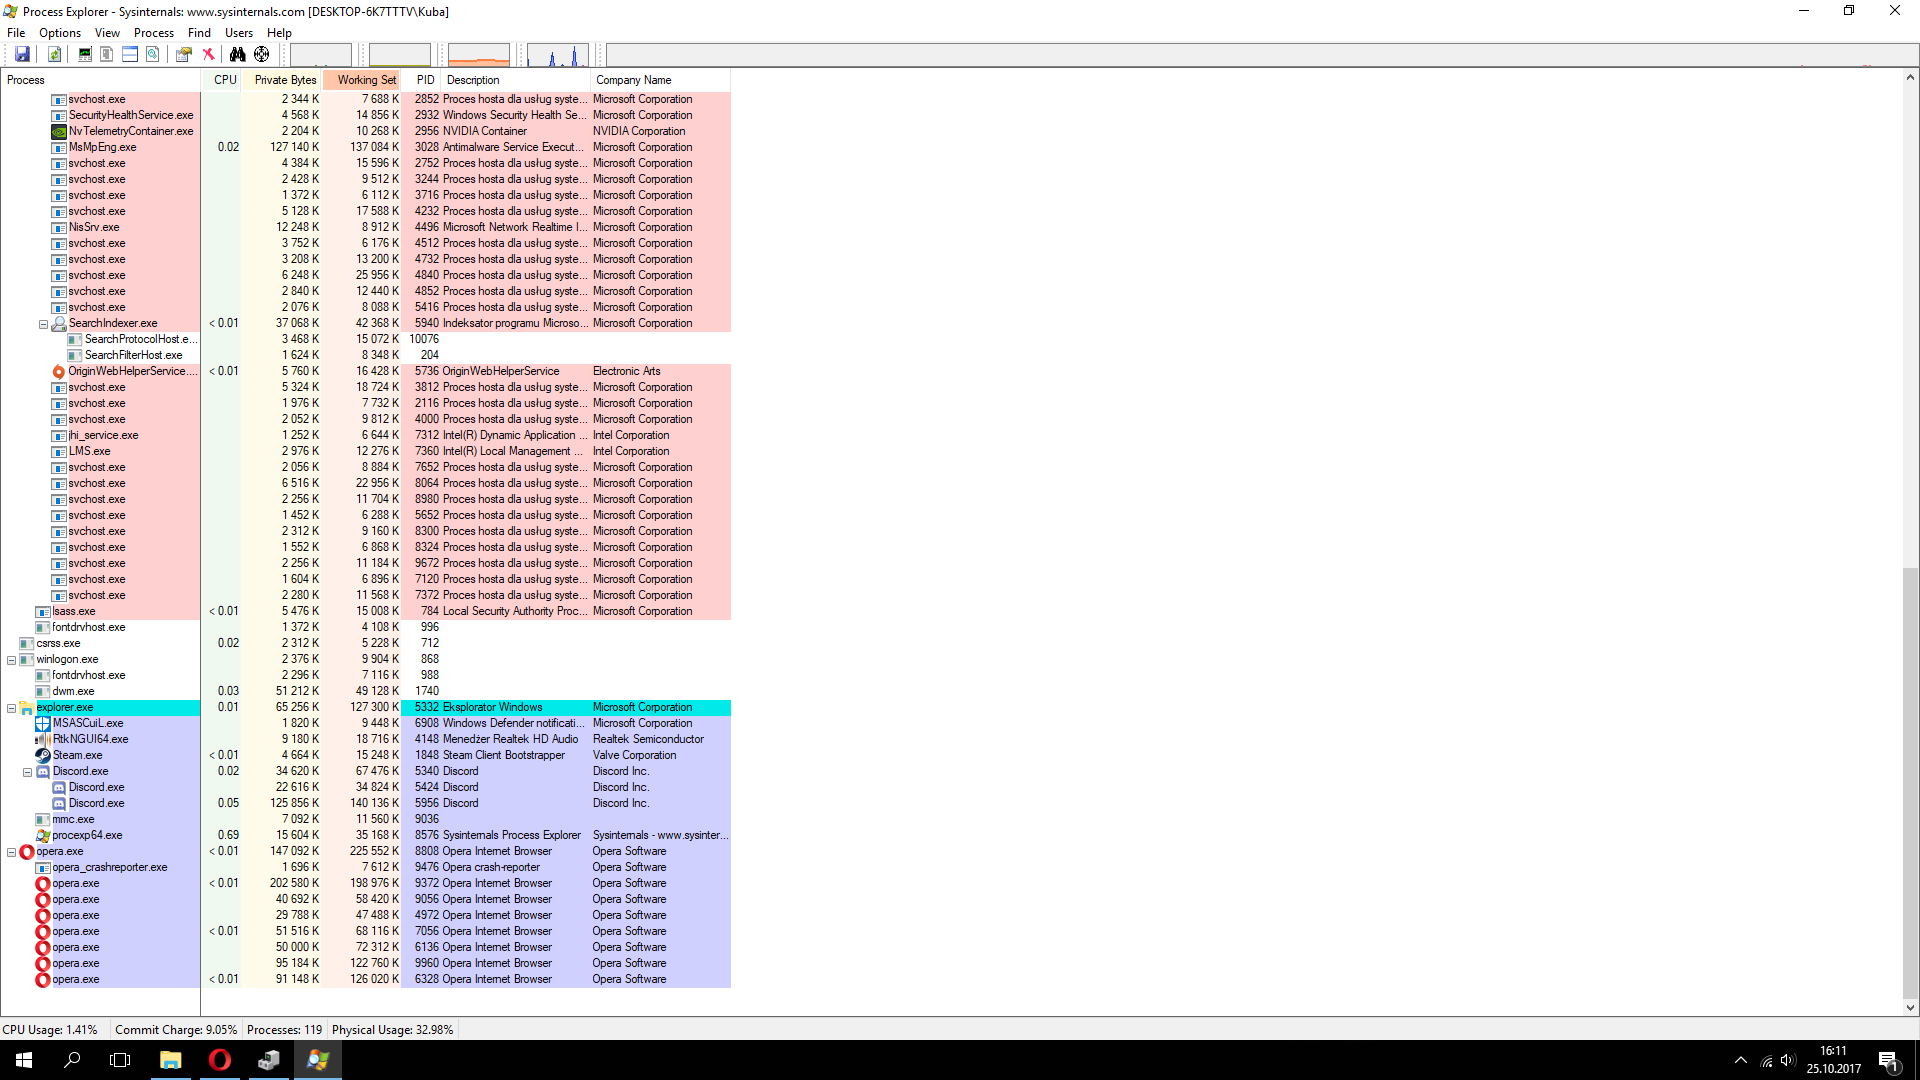Click the procexp64.exe process icon

tap(43, 836)
